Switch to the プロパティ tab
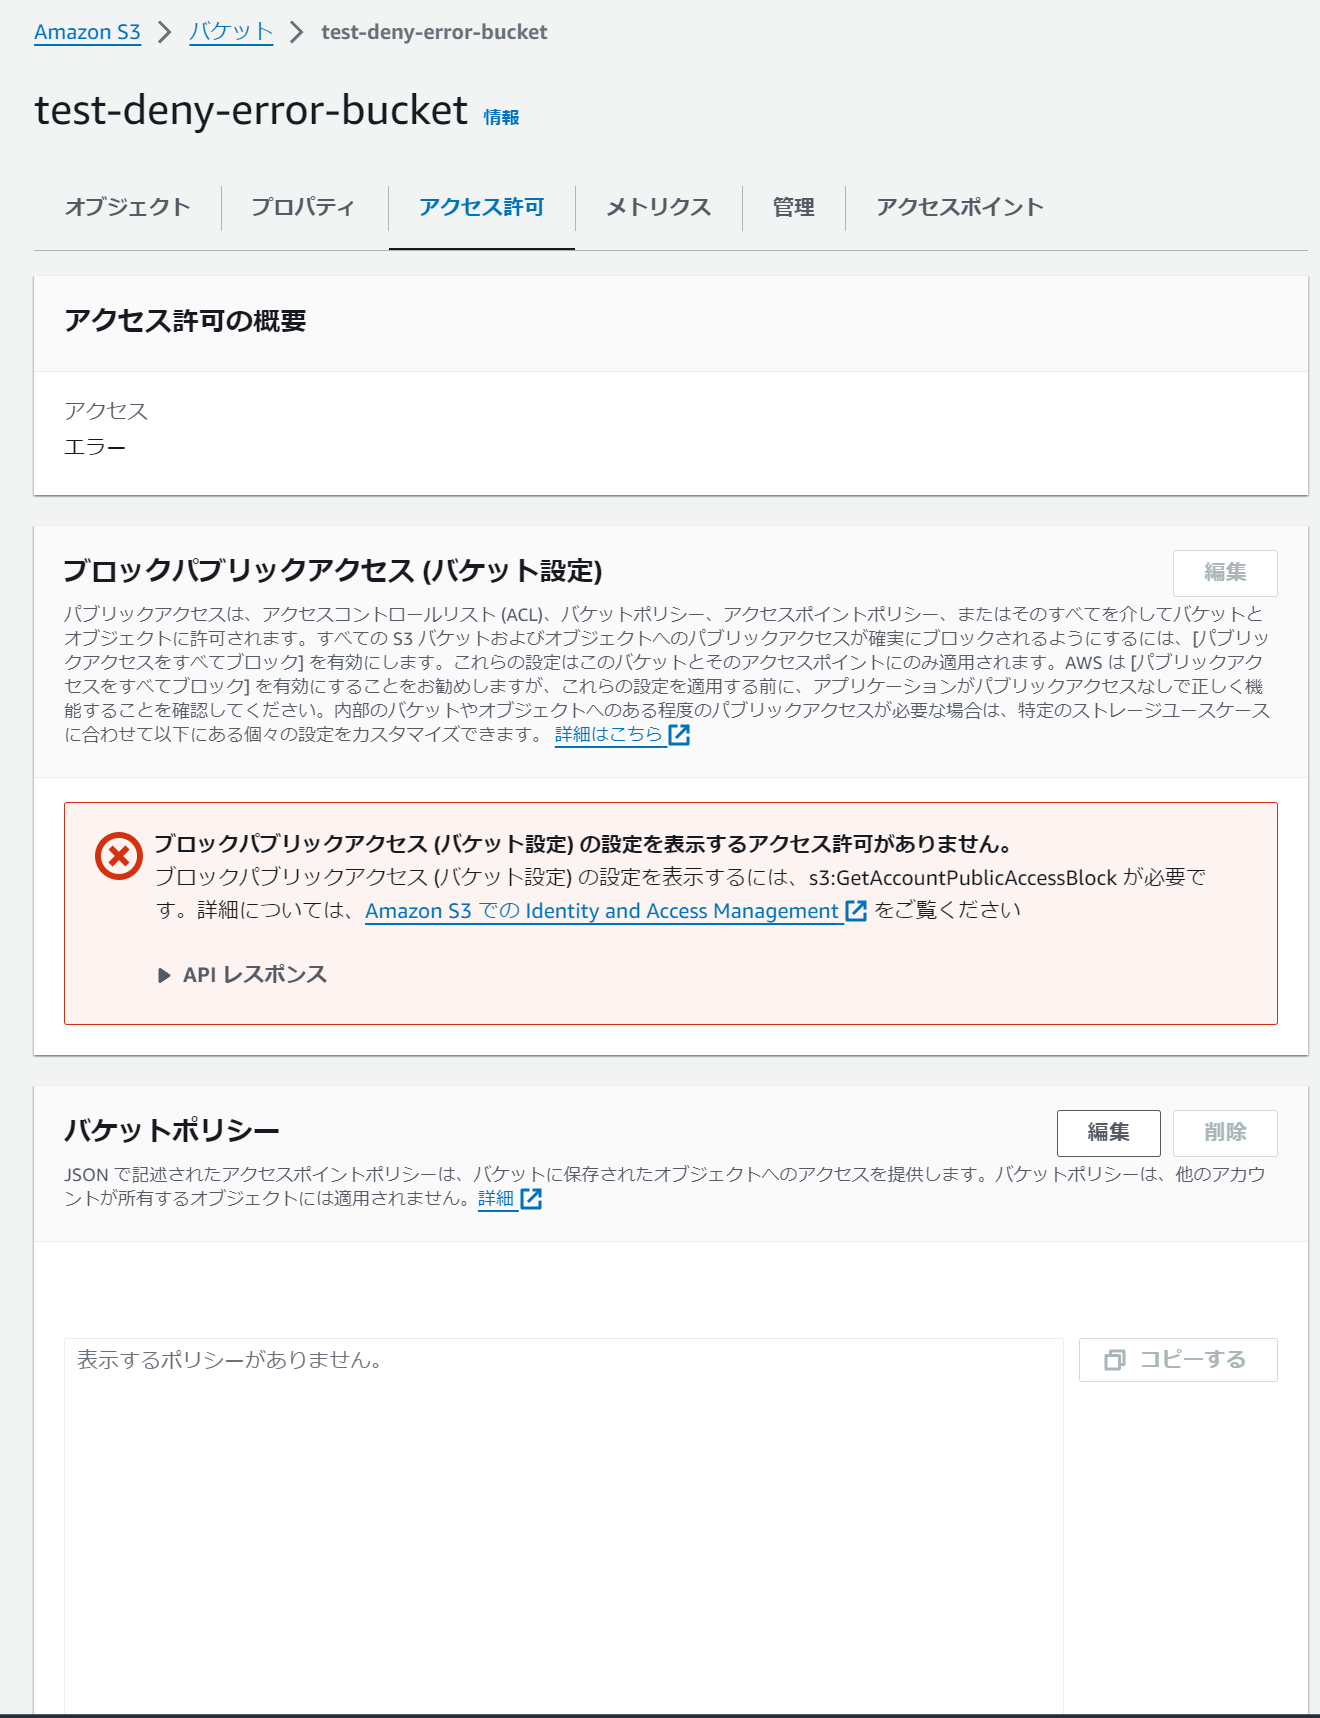Image resolution: width=1320 pixels, height=1718 pixels. point(303,207)
